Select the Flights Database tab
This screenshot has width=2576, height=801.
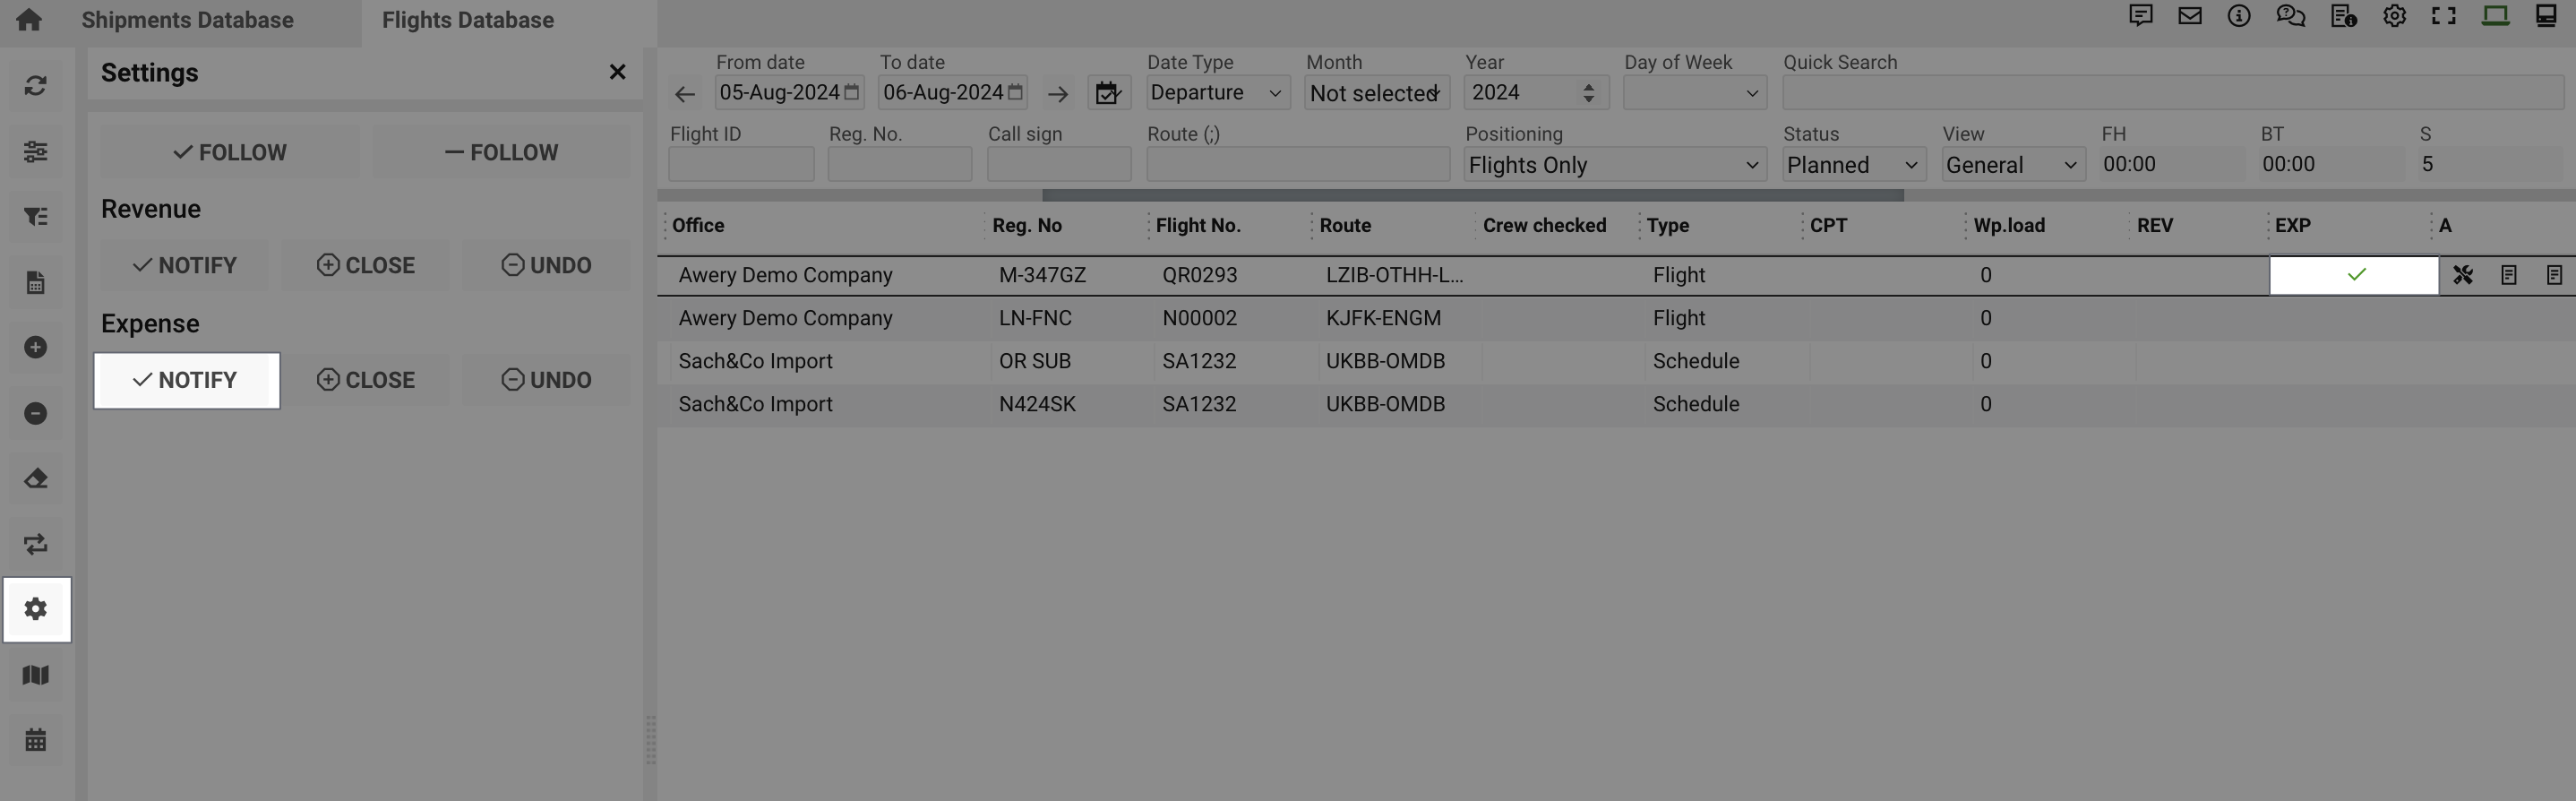point(467,20)
